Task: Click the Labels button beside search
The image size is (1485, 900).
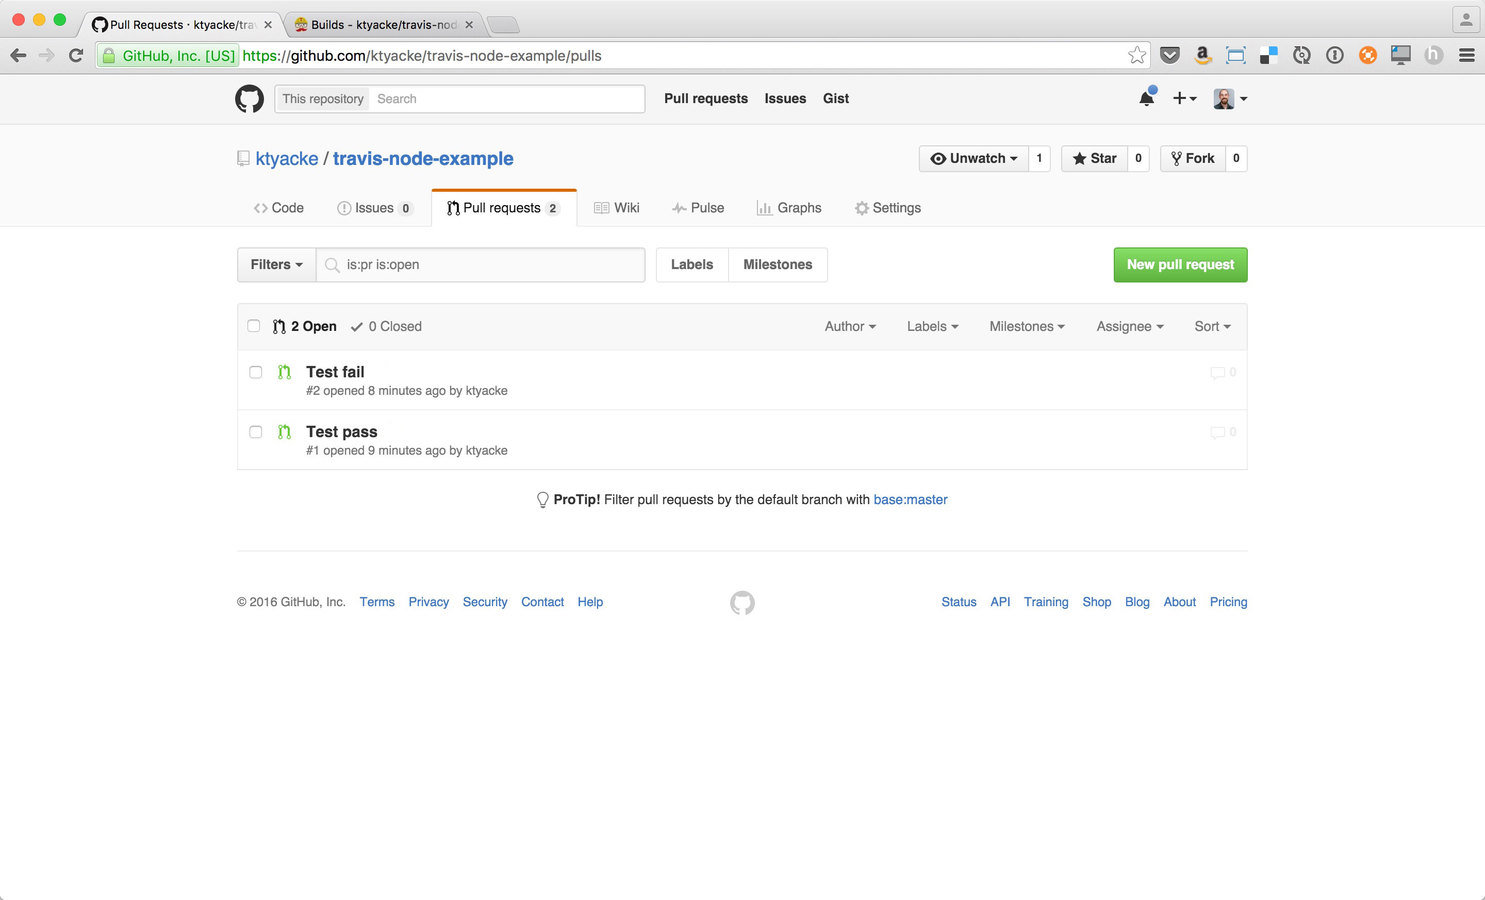Action: 692,265
